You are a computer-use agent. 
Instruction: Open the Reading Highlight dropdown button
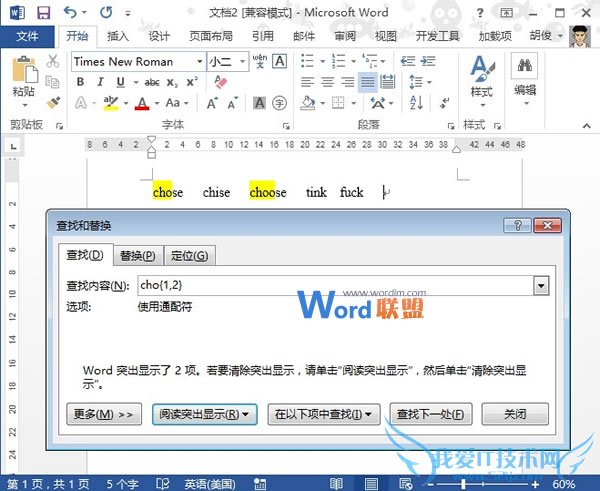205,414
